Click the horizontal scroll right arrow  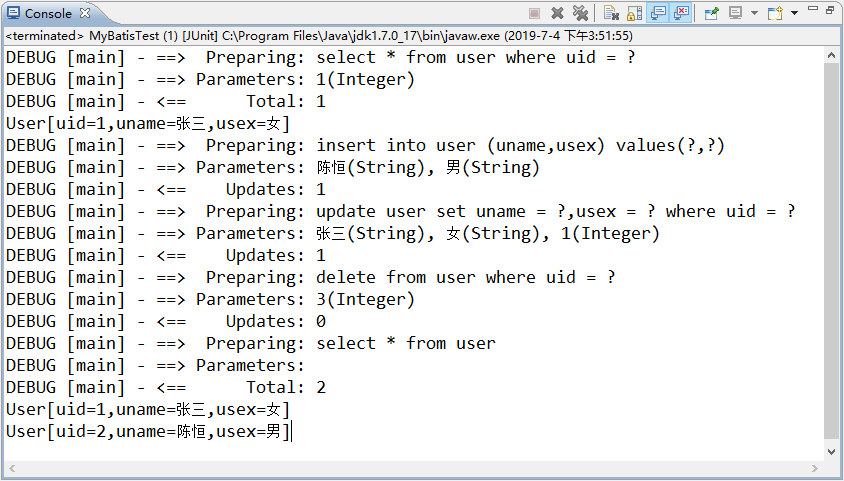[x=816, y=468]
